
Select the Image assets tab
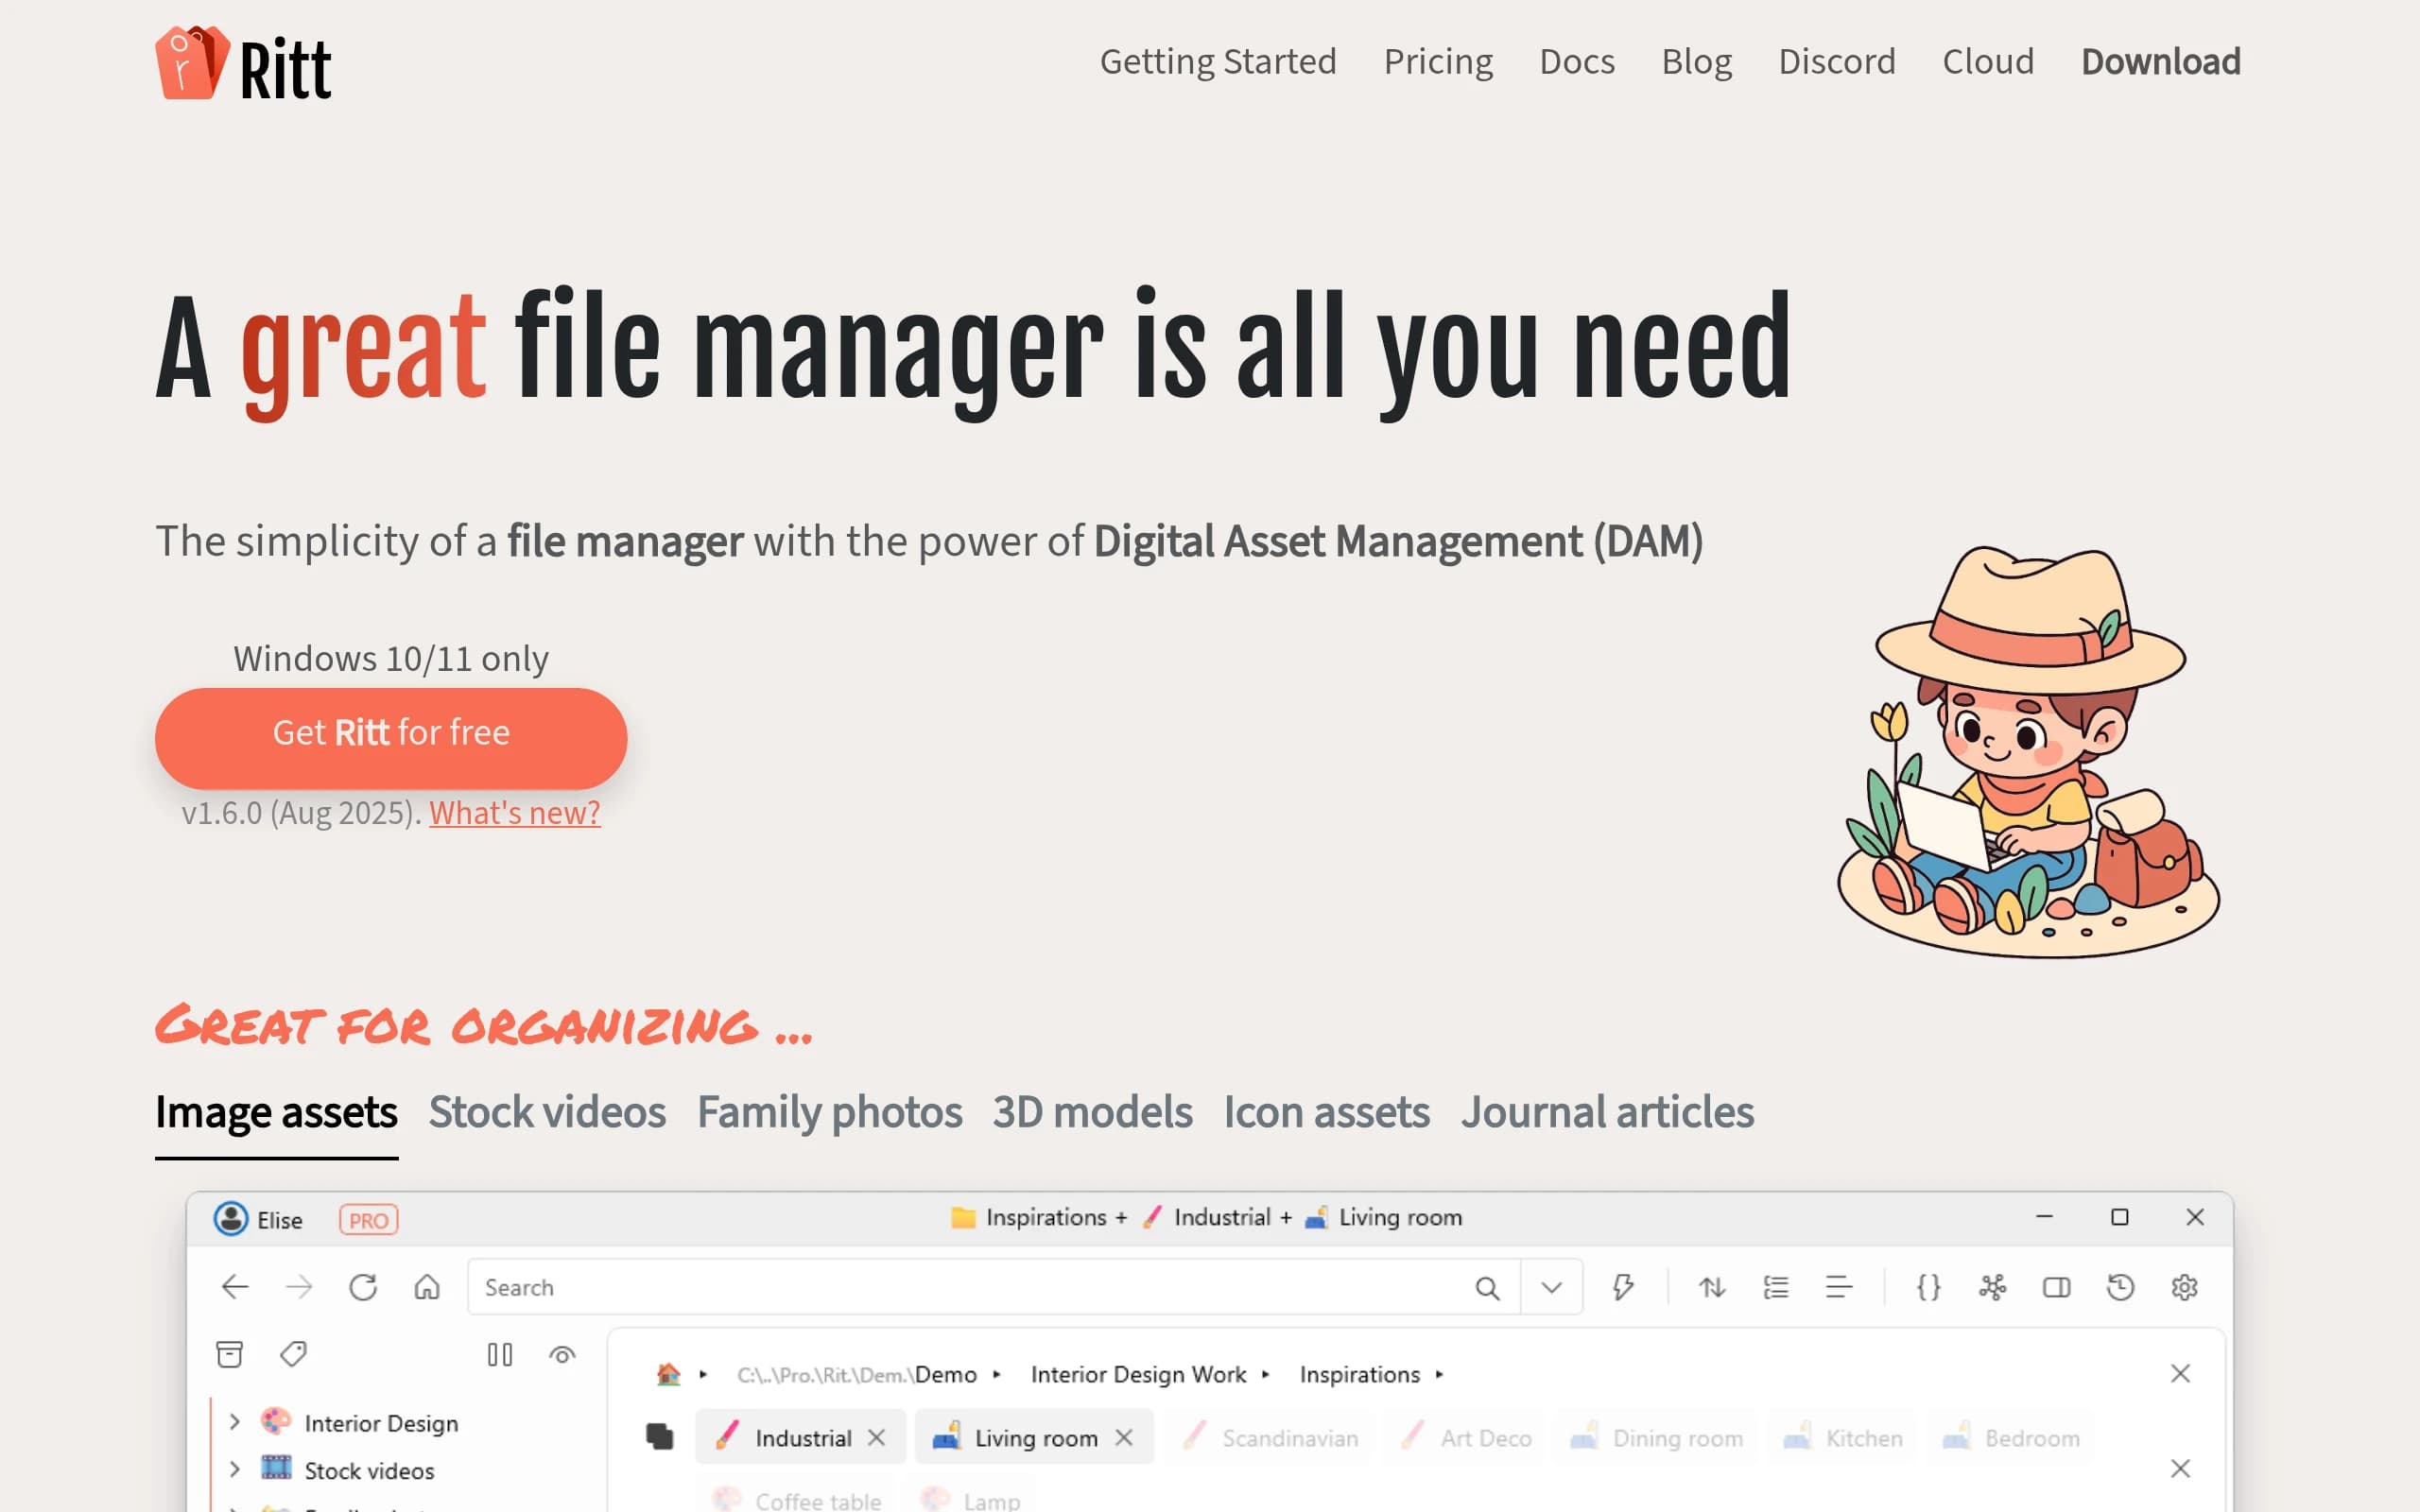point(276,1112)
